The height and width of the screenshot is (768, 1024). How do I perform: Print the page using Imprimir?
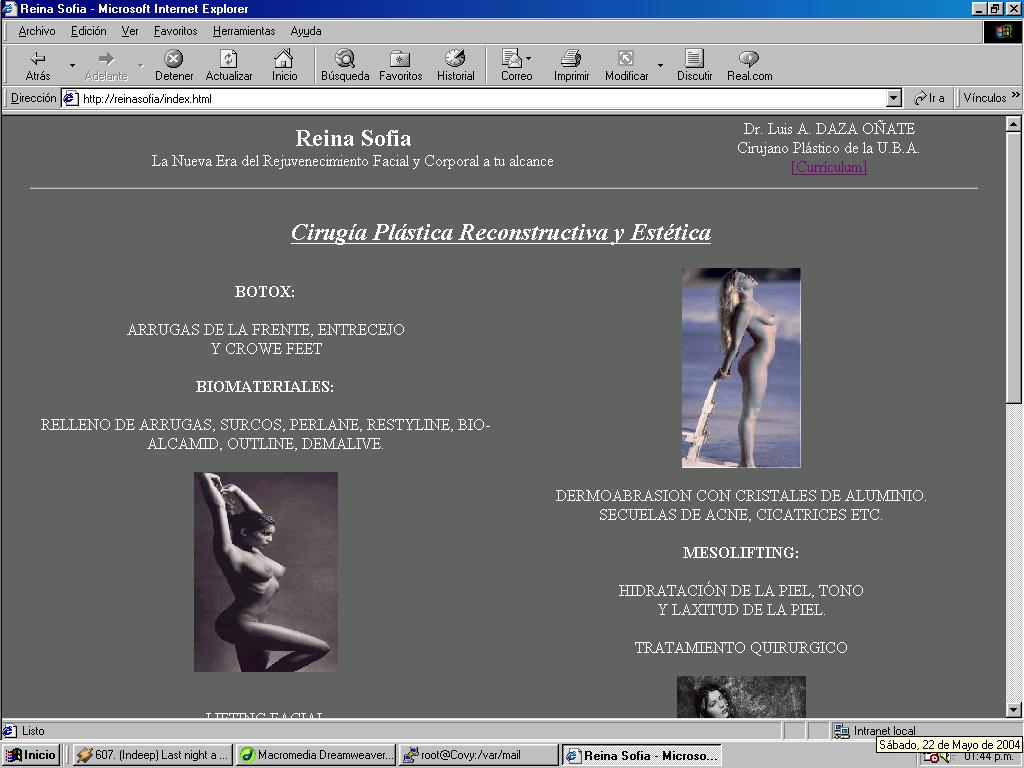point(571,66)
